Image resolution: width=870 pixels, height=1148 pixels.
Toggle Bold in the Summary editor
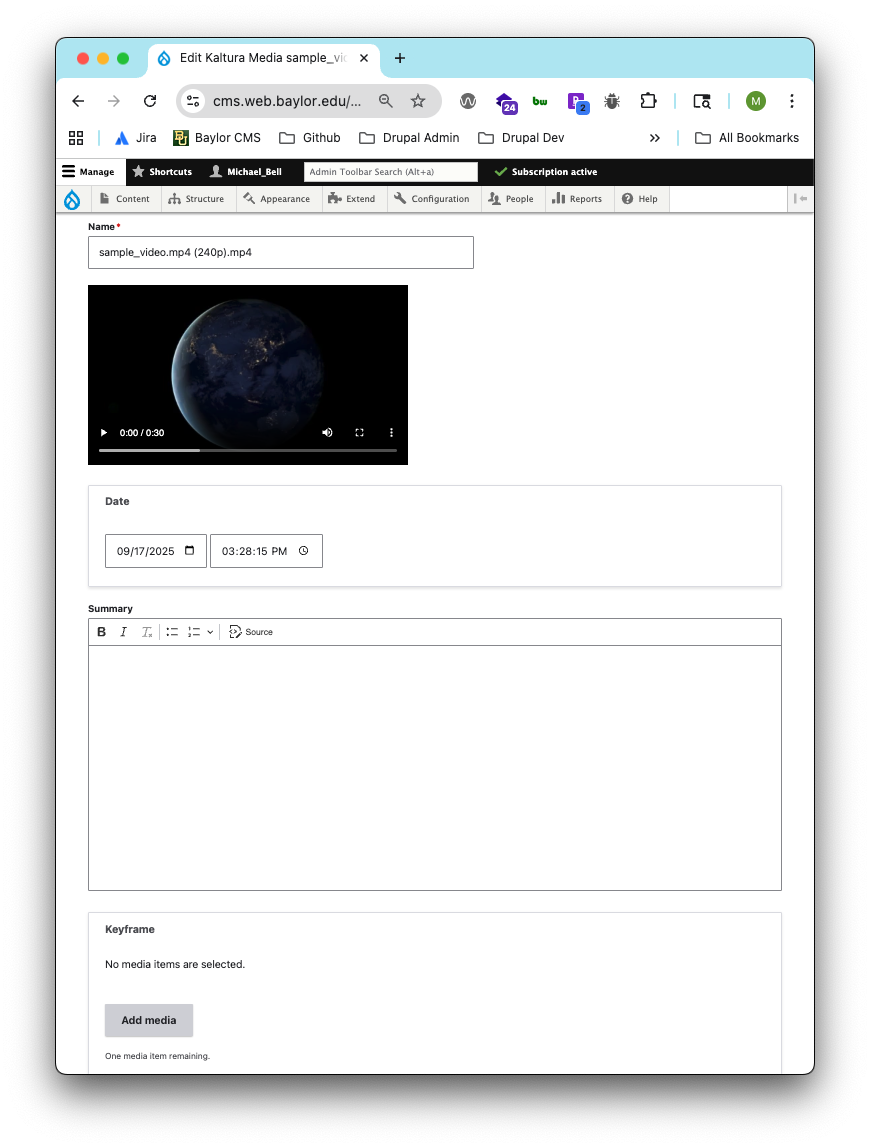click(102, 632)
